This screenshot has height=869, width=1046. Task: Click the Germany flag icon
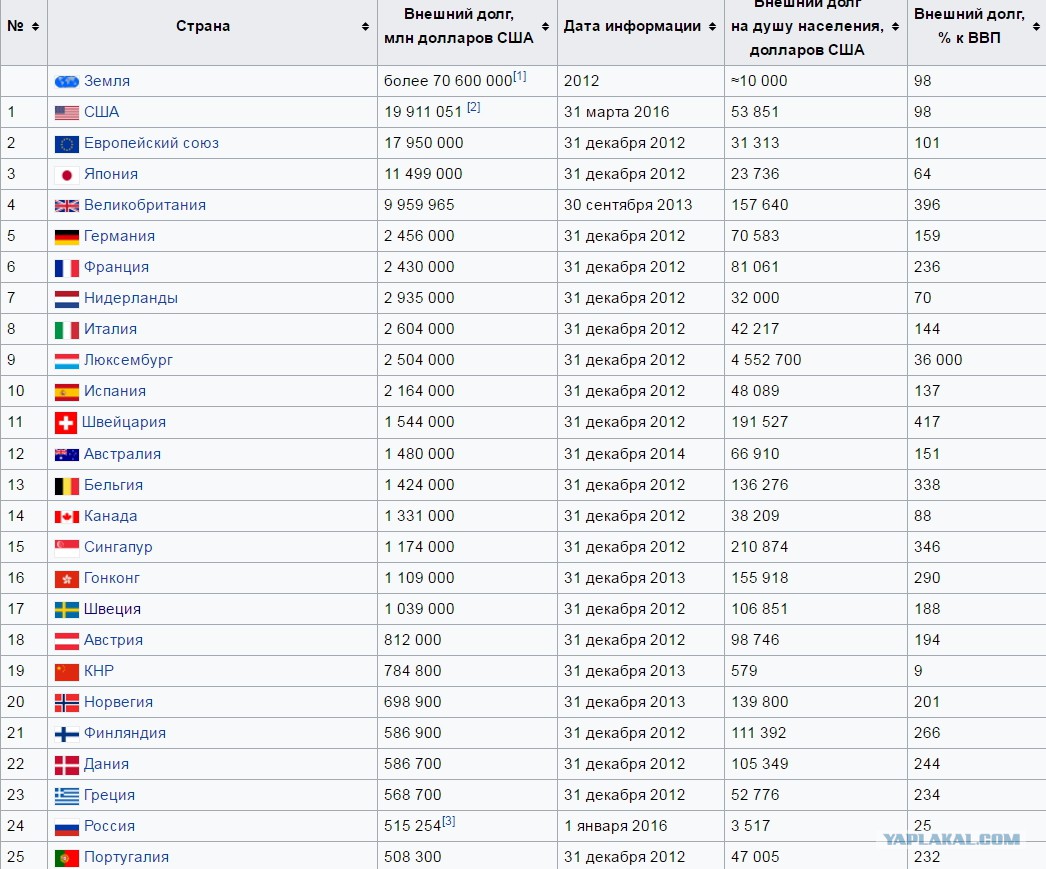[67, 237]
